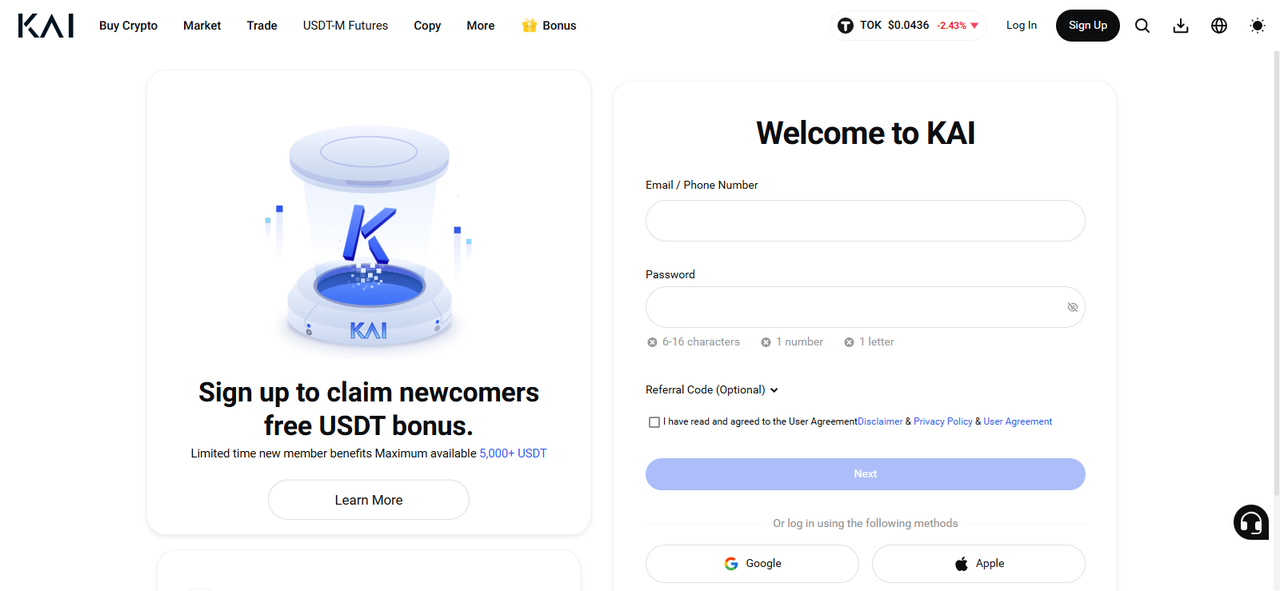Open the Privacy Policy link
This screenshot has height=591, width=1280.
[x=943, y=422]
